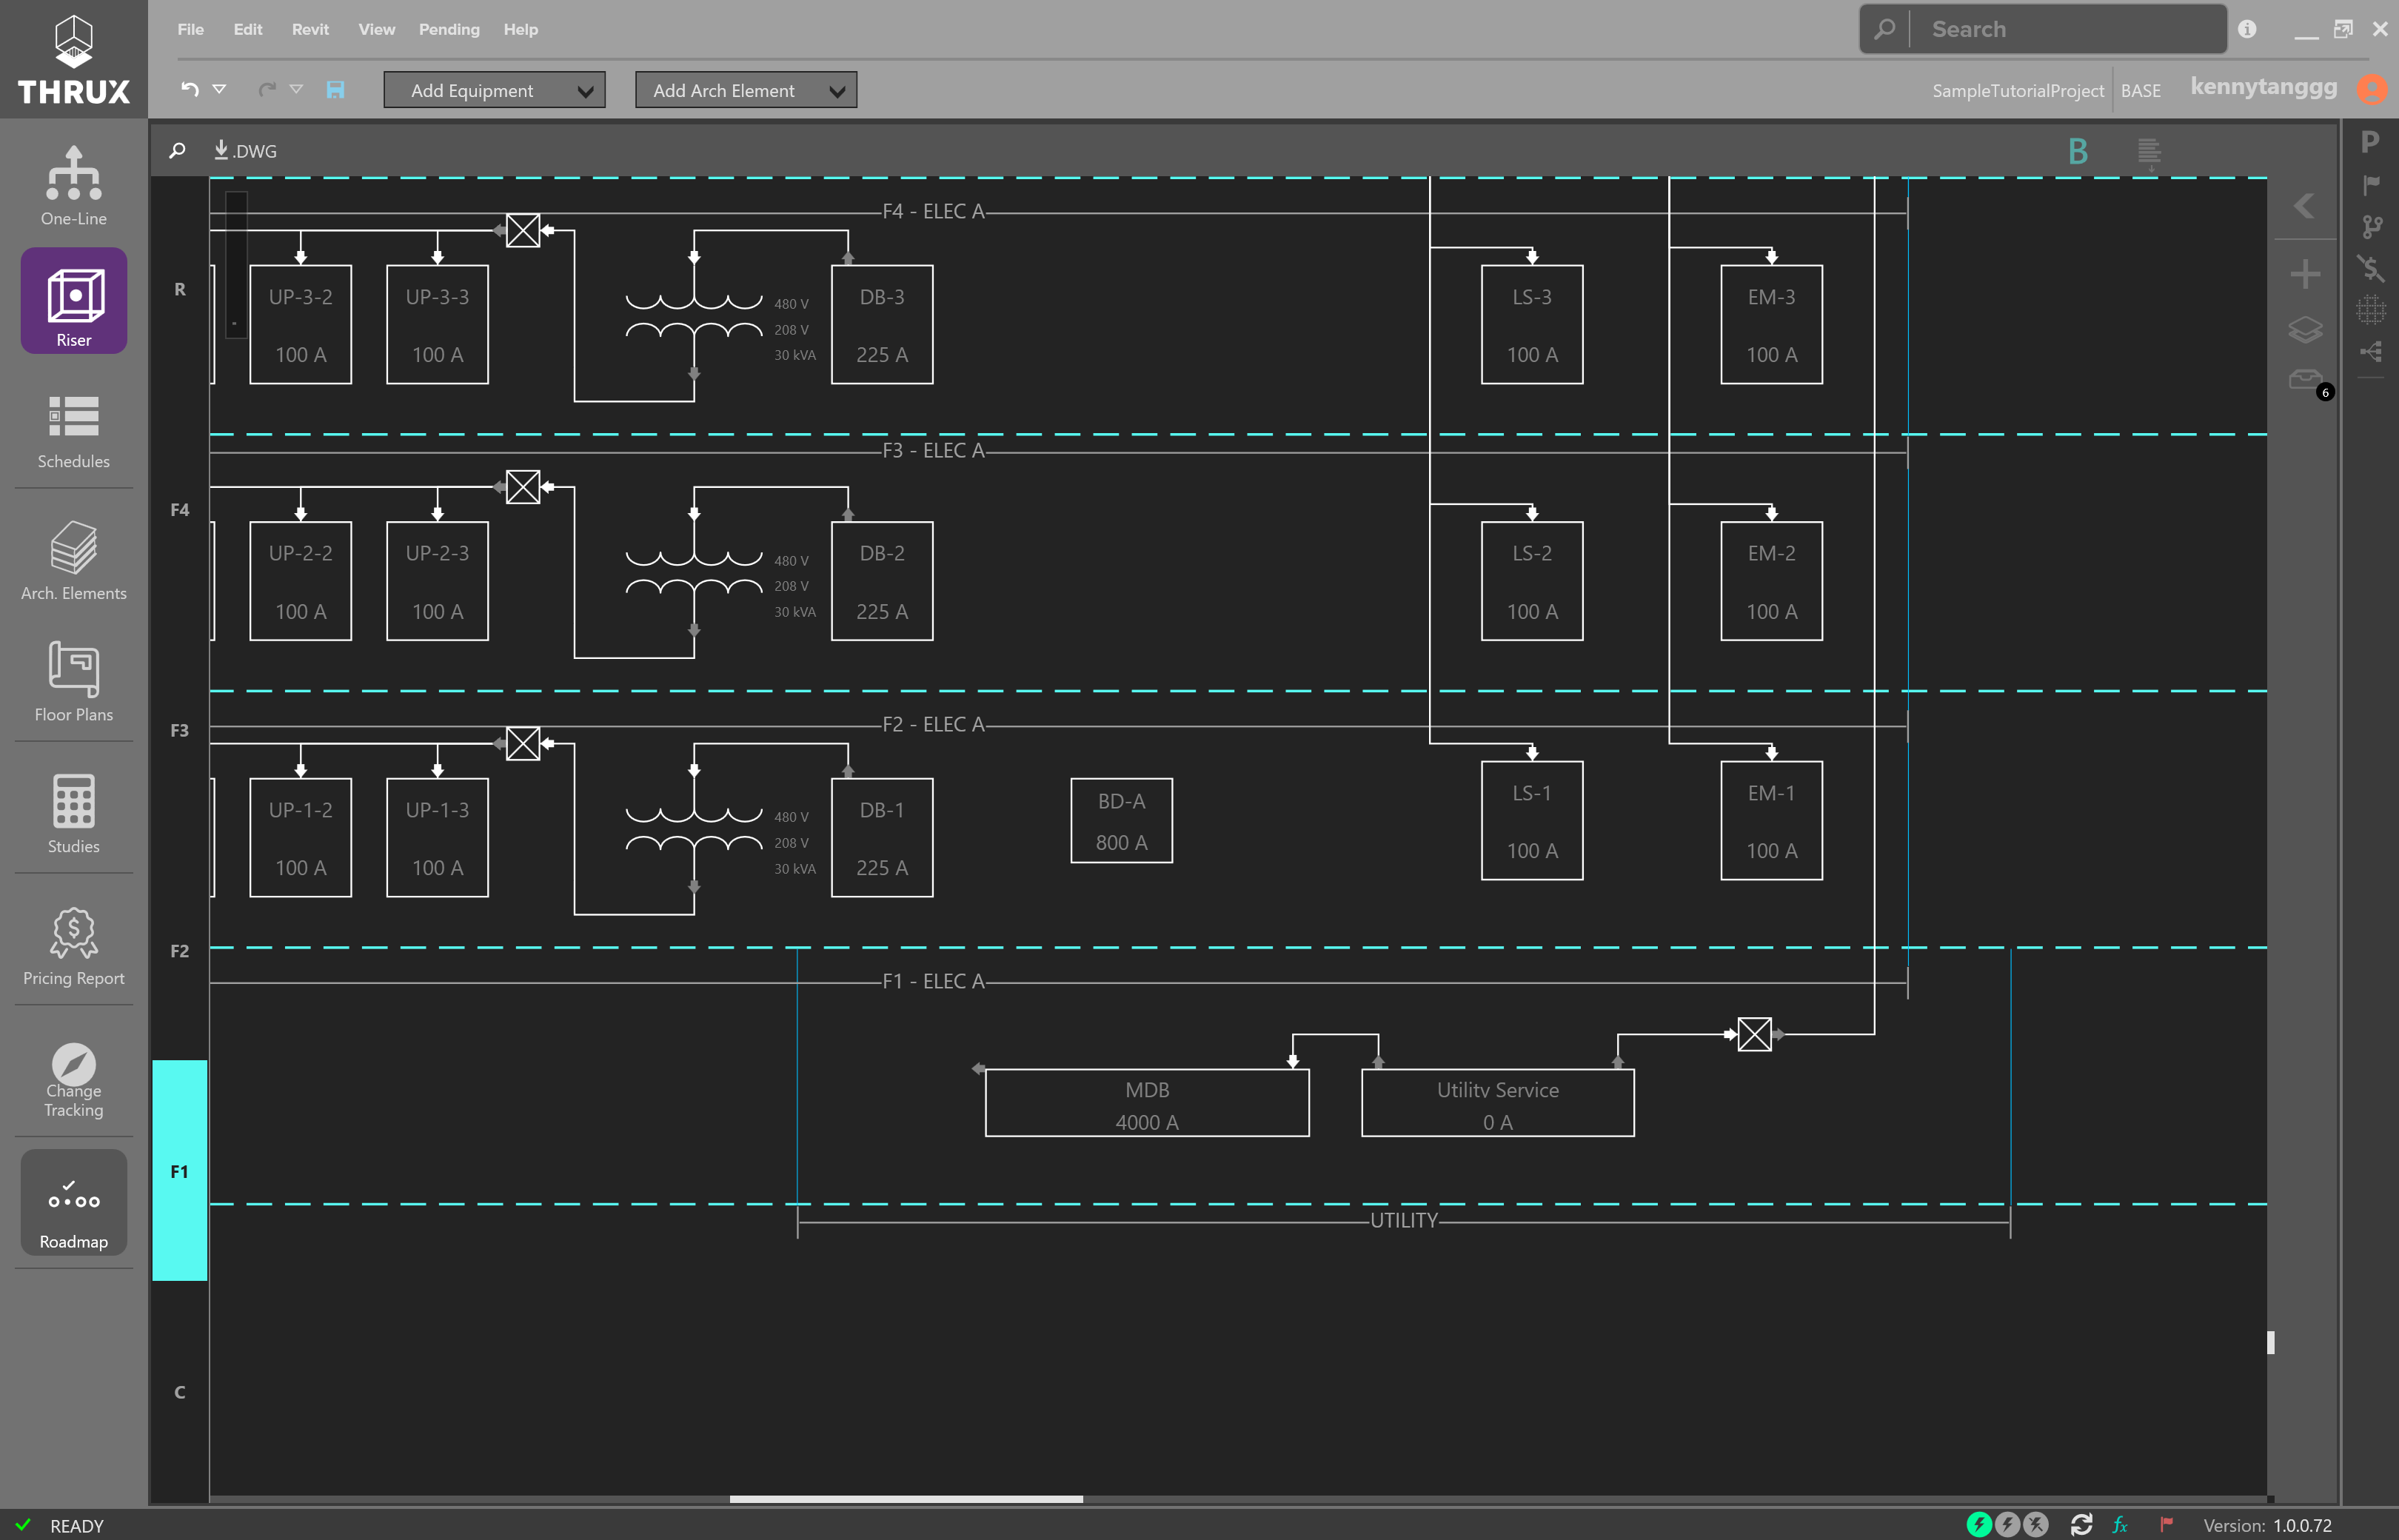Click the THRUX logo
The height and width of the screenshot is (1540, 2399).
pyautogui.click(x=73, y=59)
